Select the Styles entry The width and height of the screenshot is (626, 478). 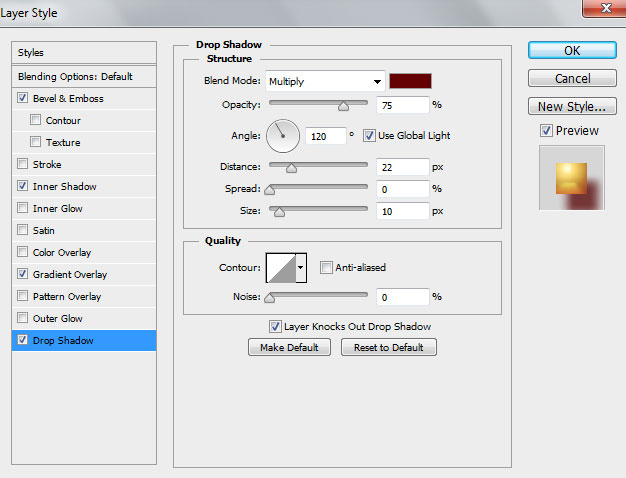pos(84,53)
